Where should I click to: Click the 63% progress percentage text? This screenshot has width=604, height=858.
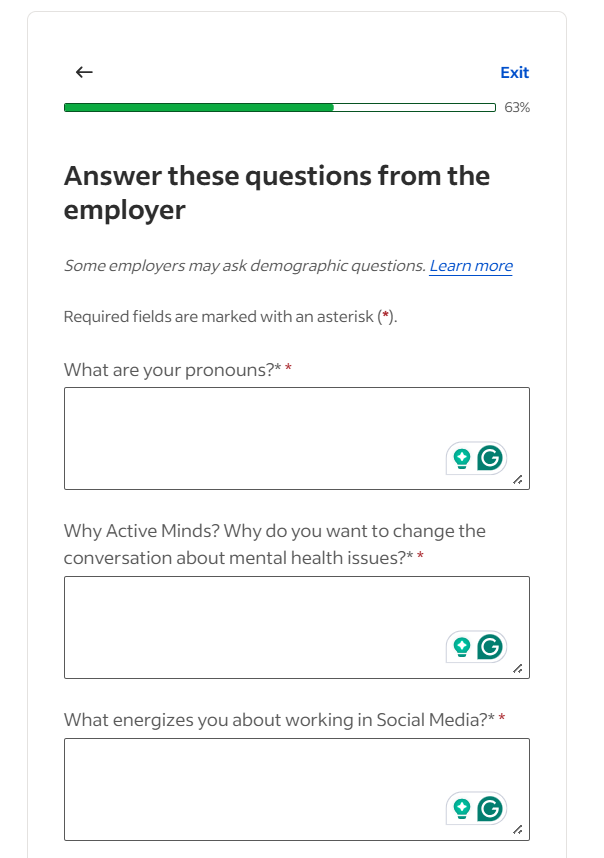[x=517, y=107]
